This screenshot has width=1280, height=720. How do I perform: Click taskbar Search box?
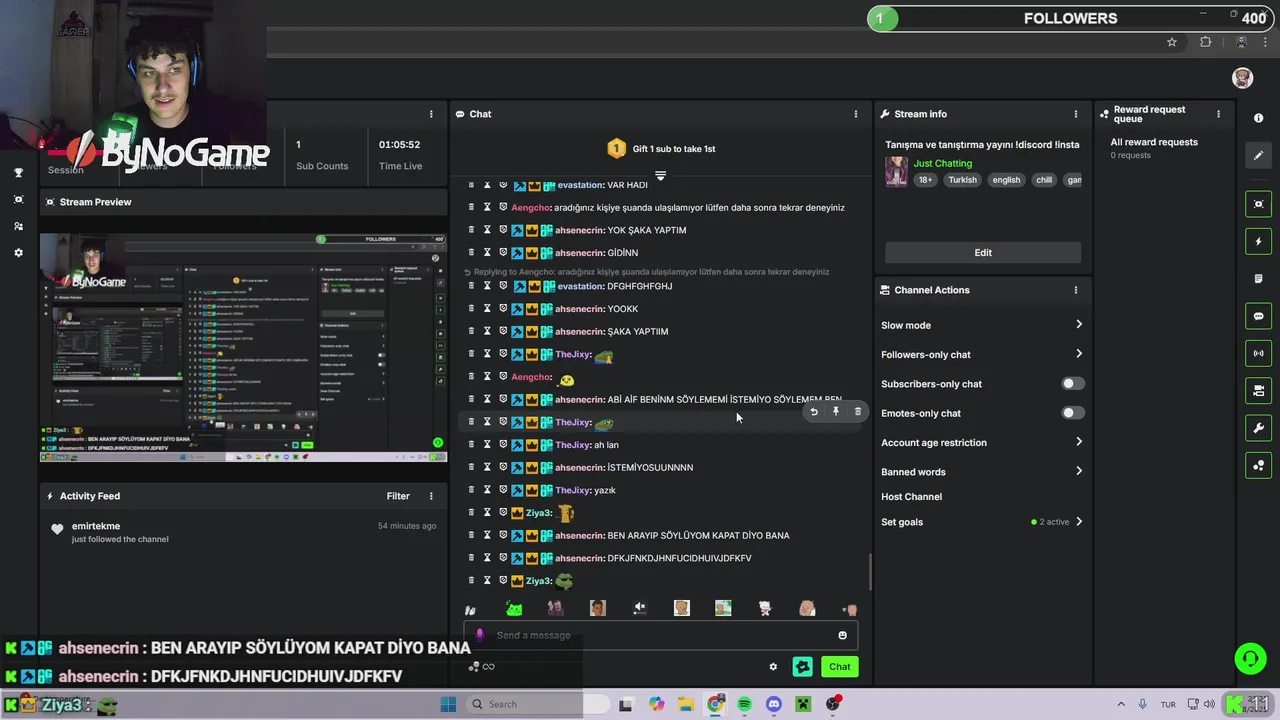pos(537,704)
